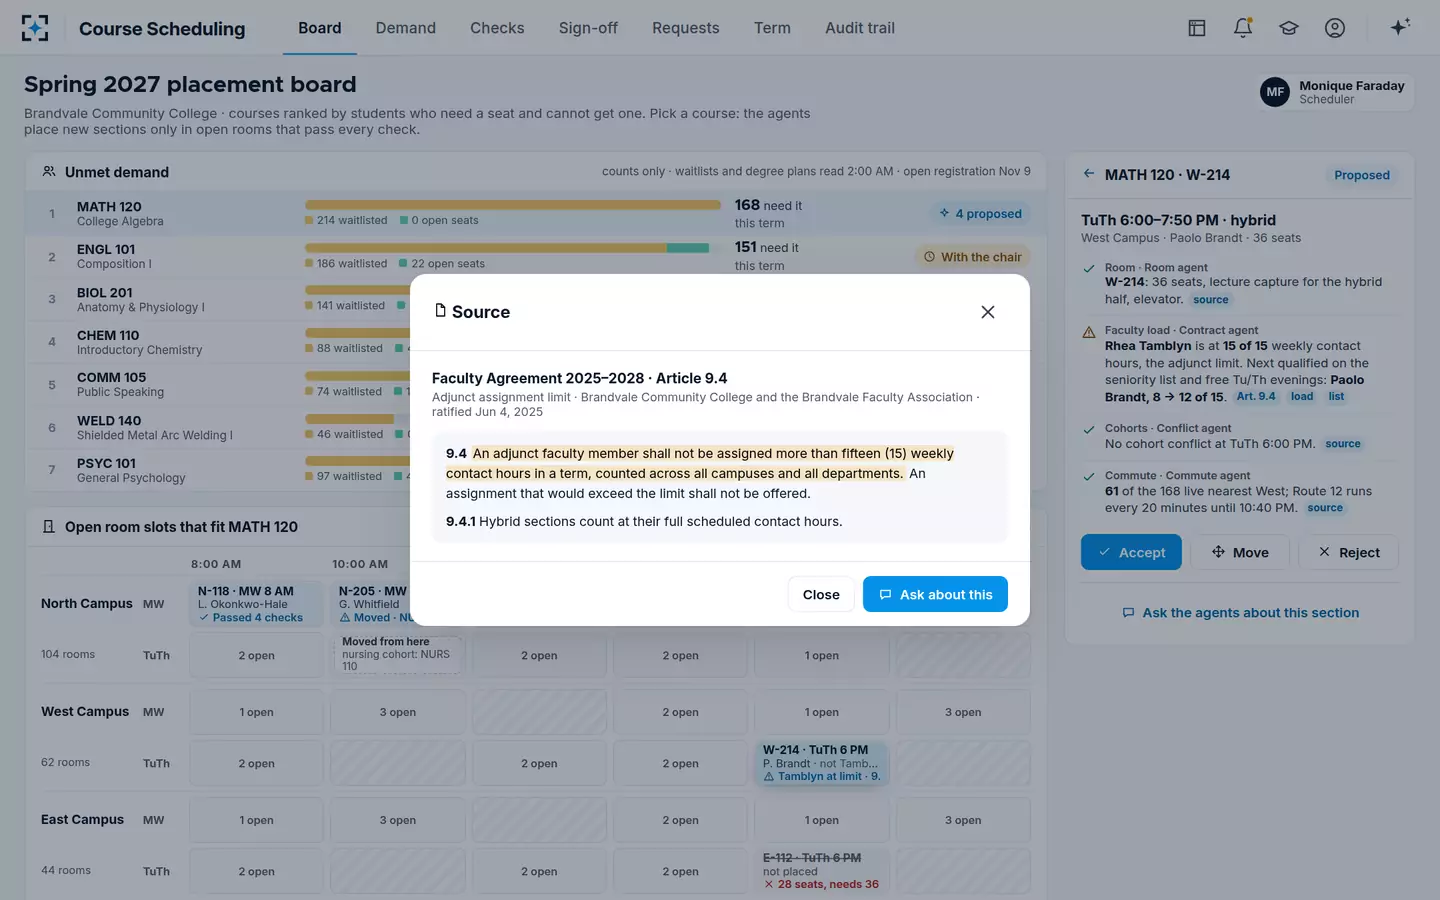1440x900 pixels.
Task: Click the E-112 TuTh 6 PM not placed card
Action: click(x=822, y=871)
